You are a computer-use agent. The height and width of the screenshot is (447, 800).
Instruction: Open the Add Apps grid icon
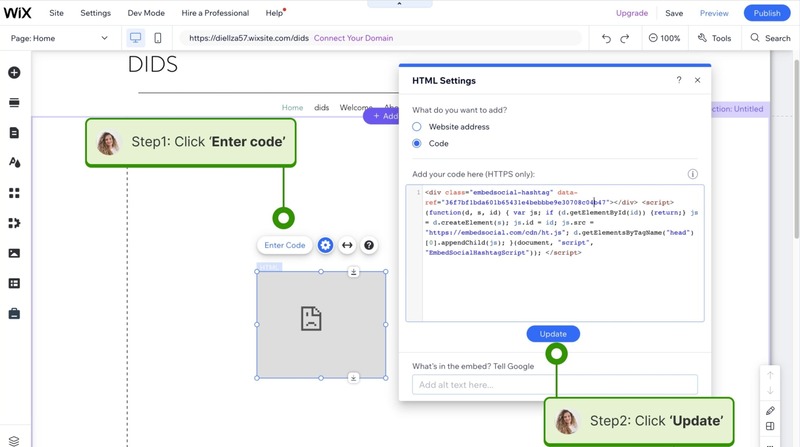tap(14, 193)
